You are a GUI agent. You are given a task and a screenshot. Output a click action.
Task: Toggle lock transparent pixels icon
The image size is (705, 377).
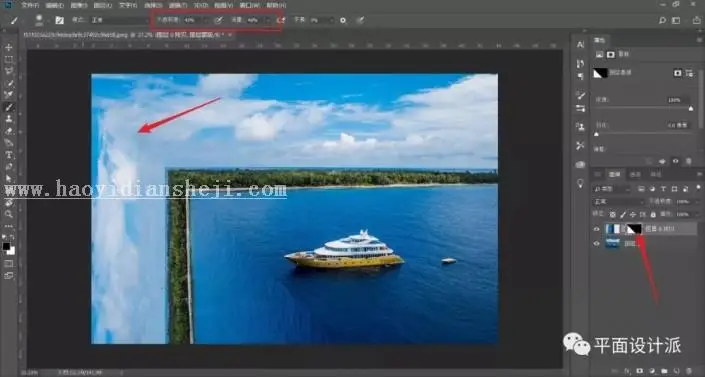click(x=612, y=215)
